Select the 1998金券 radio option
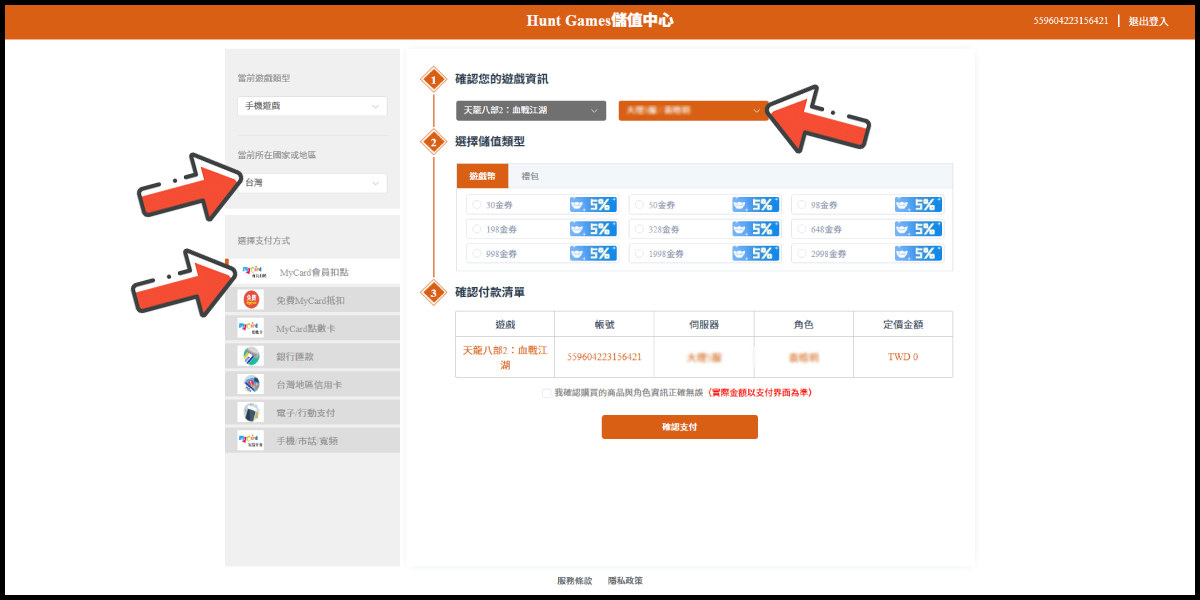The image size is (1200, 600). 638,254
